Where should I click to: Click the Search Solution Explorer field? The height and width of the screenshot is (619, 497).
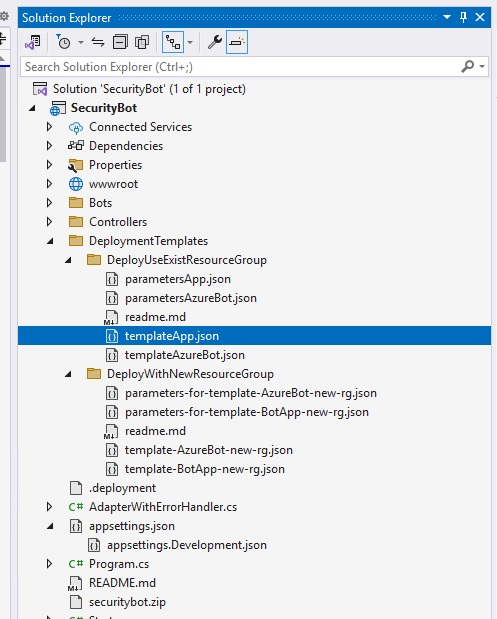pos(254,67)
